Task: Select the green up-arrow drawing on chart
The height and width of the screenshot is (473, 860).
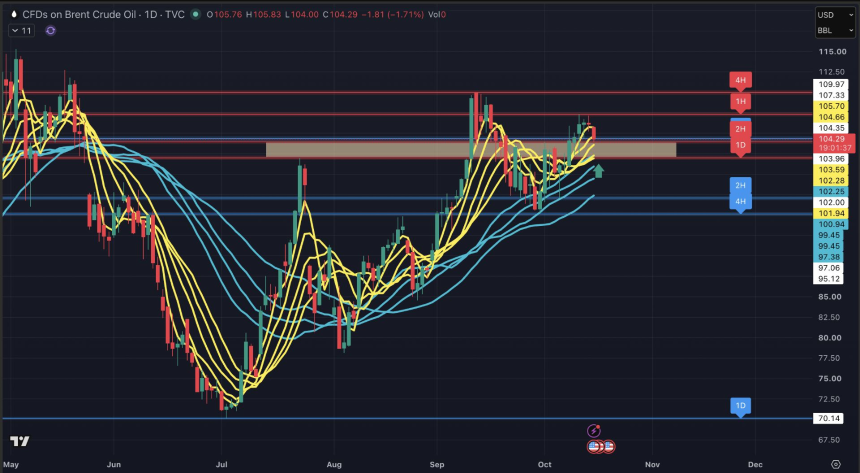Action: pos(598,171)
